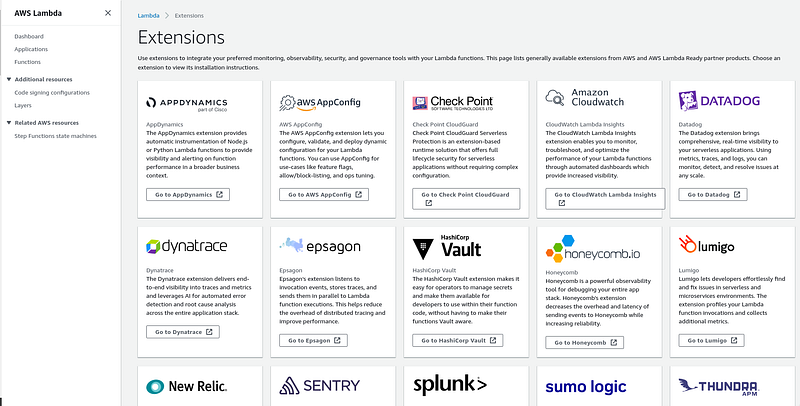The image size is (800, 406).
Task: Collapse the Additional resources section
Action: 9,80
